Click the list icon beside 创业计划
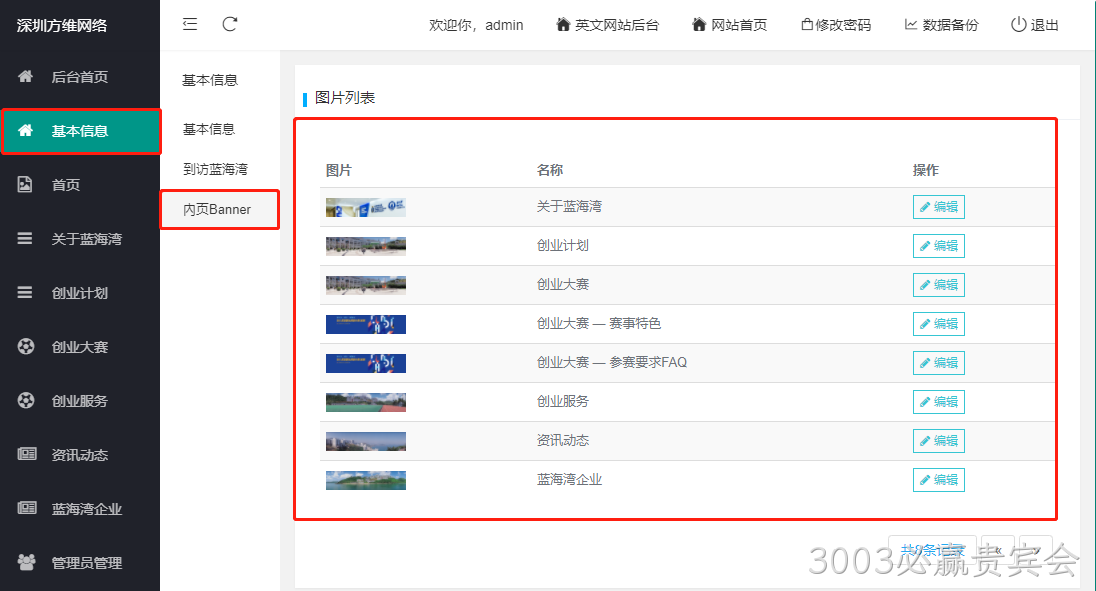 tap(25, 292)
